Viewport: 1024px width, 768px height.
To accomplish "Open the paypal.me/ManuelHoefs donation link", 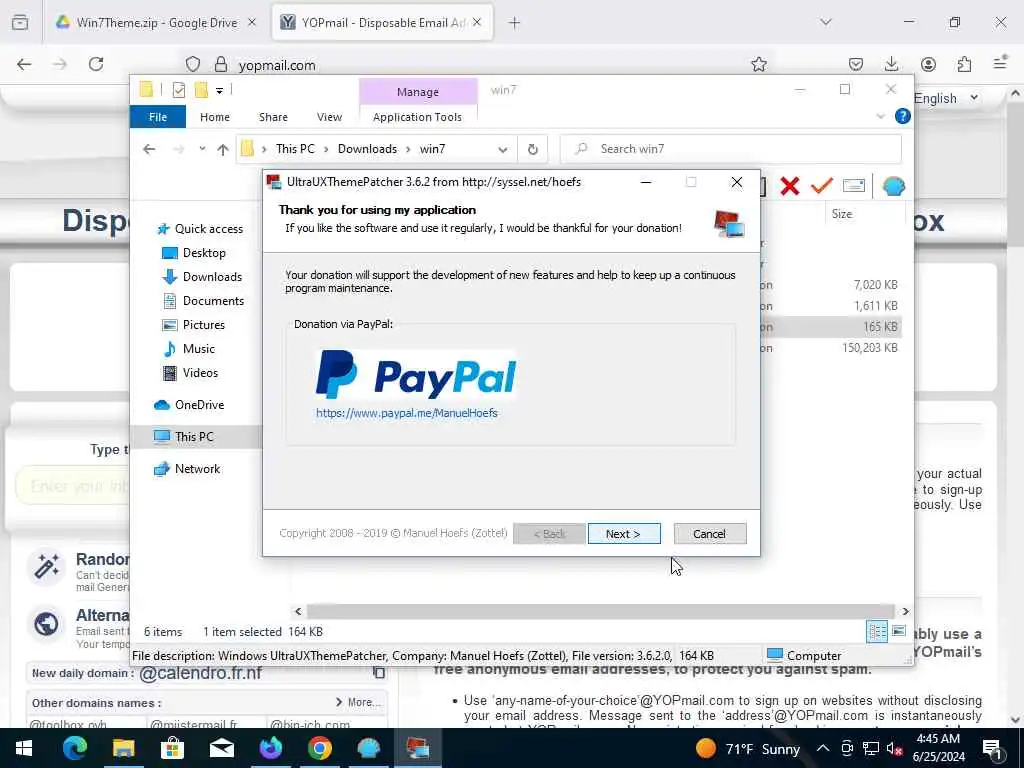I will coord(407,413).
